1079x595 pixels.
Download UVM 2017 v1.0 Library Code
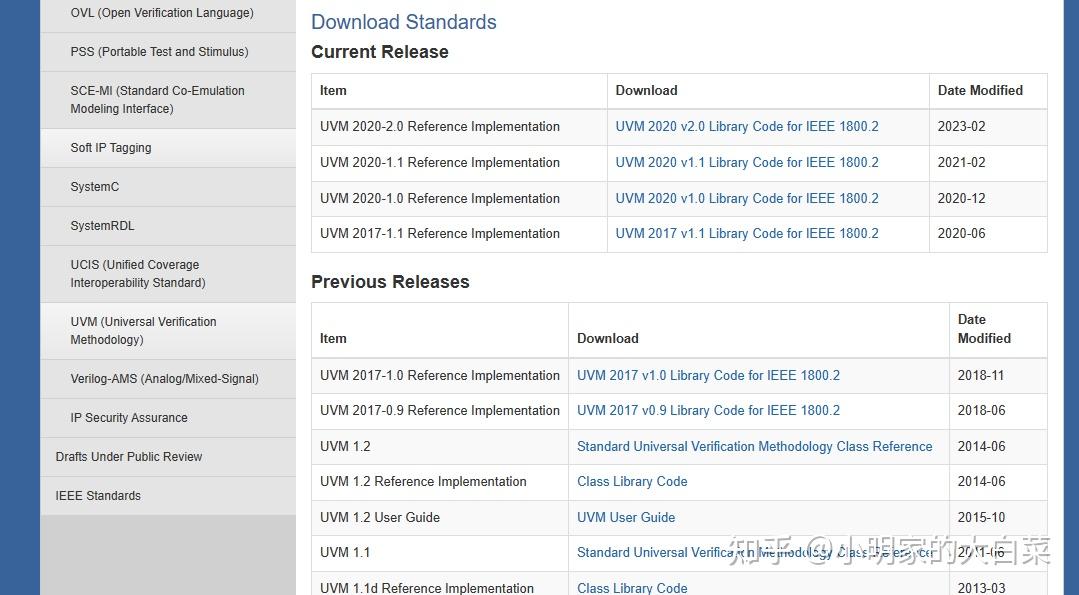[708, 376]
